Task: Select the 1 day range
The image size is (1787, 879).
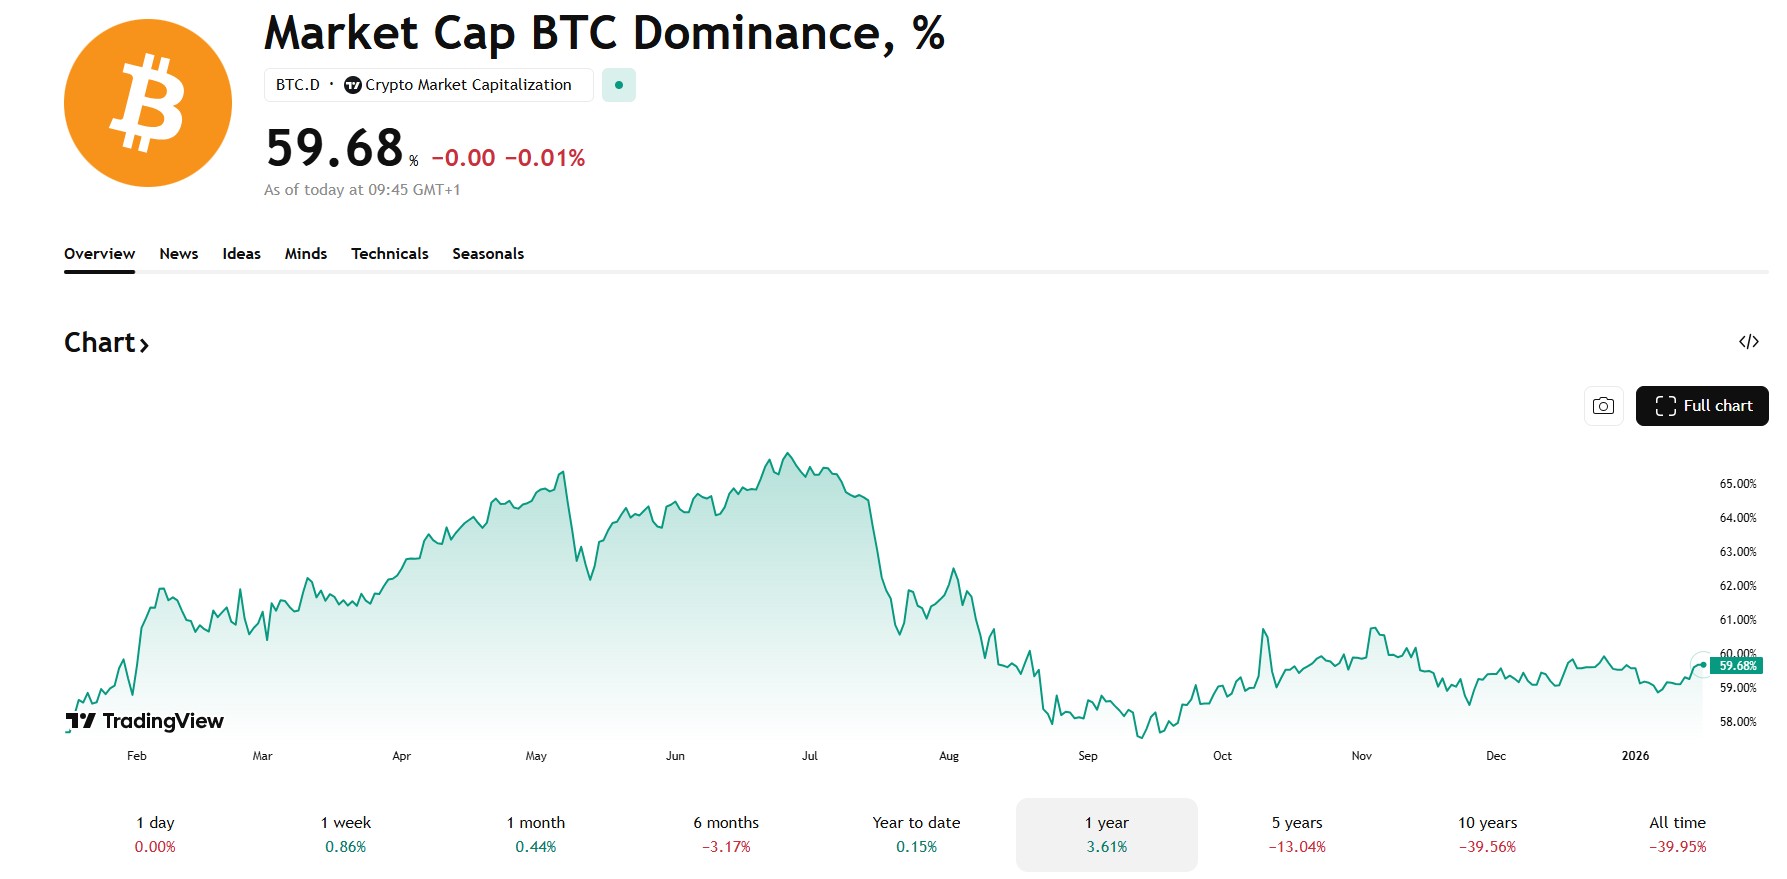Action: (155, 834)
